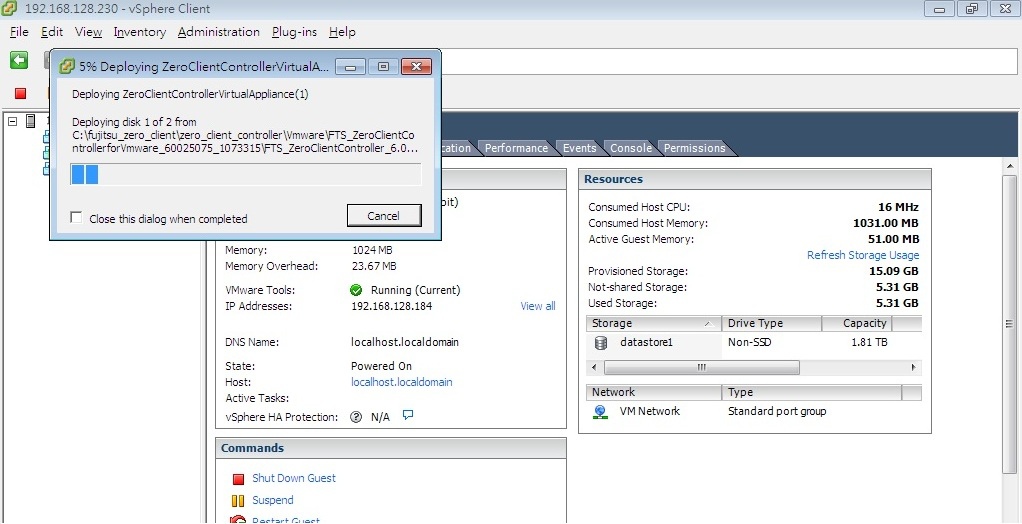Sort by Network column header
This screenshot has height=524, width=1022.
point(654,392)
